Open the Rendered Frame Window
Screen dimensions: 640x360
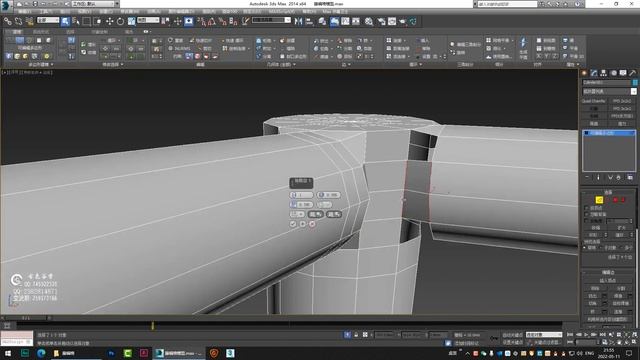392,21
